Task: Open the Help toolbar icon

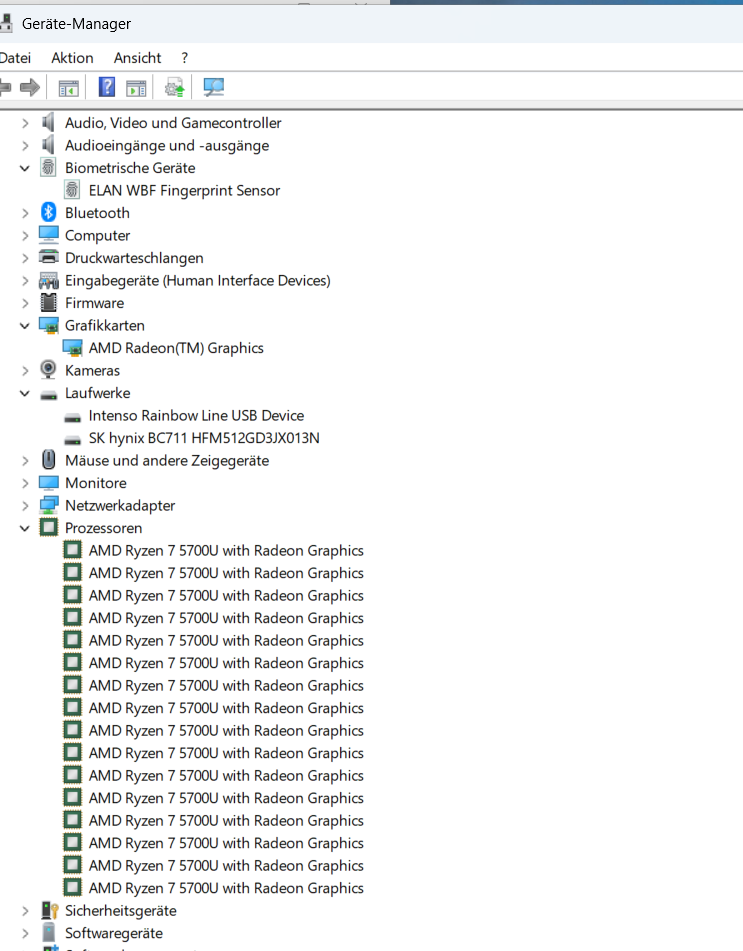Action: 107,87
